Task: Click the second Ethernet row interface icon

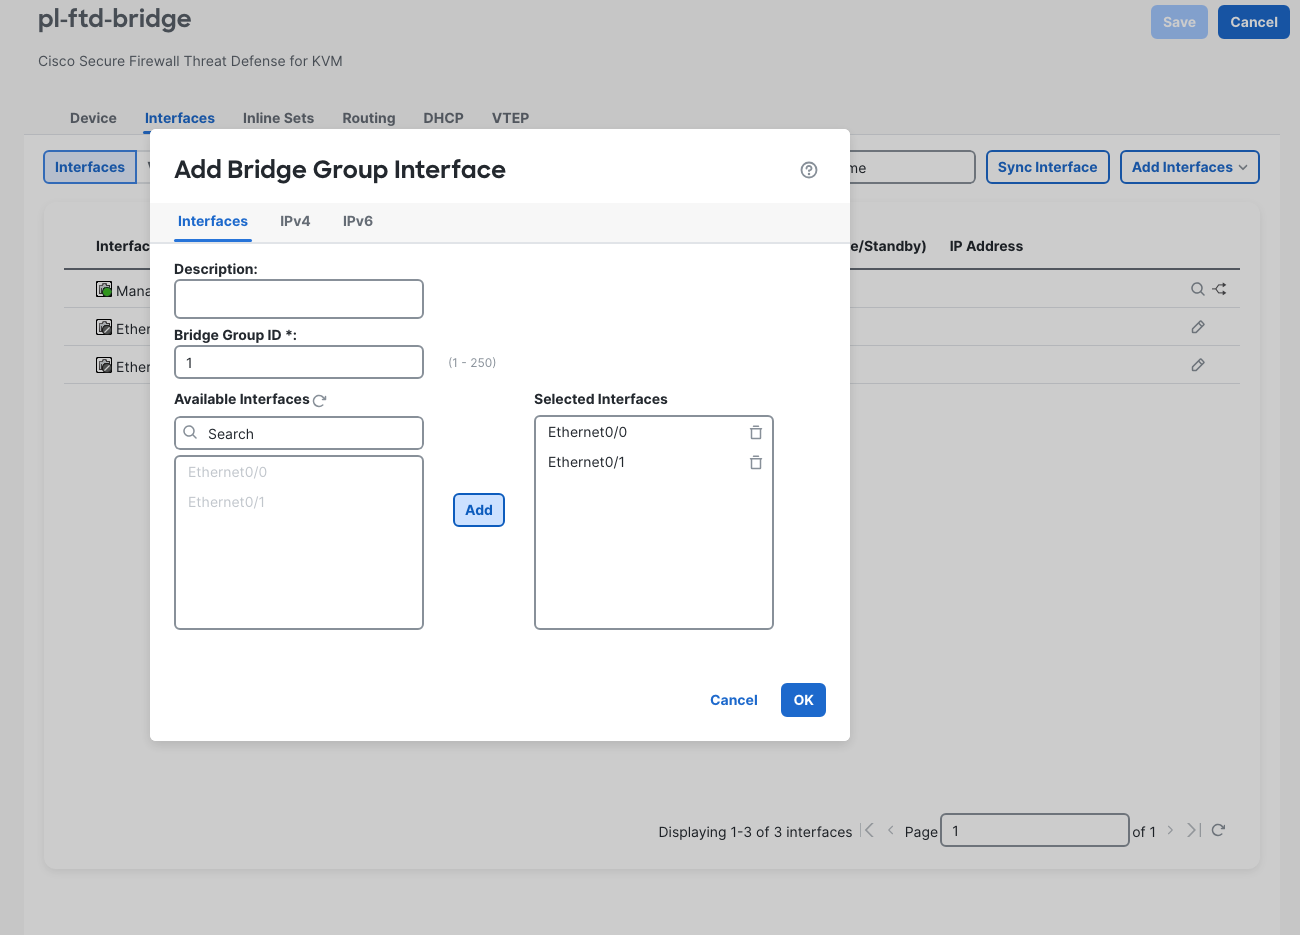Action: [x=104, y=365]
